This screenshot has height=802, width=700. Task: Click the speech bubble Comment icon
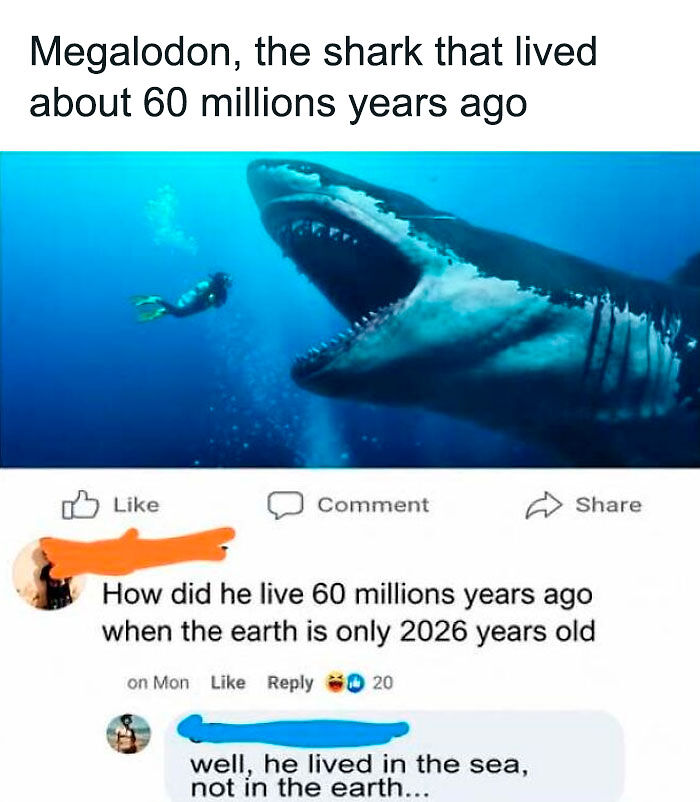285,505
